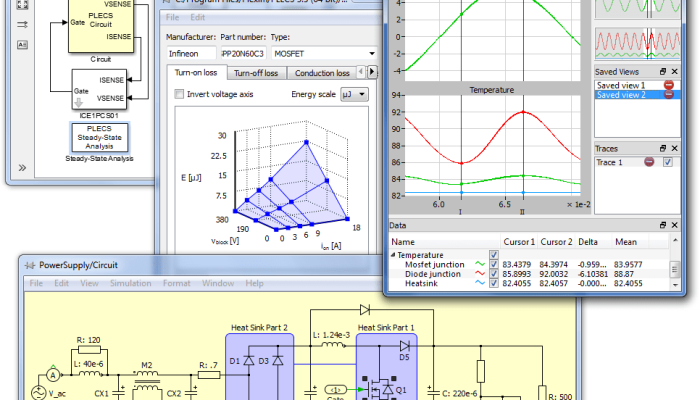The width and height of the screenshot is (700, 400).
Task: Select the ICE1PCS01 controller block
Action: 99,89
